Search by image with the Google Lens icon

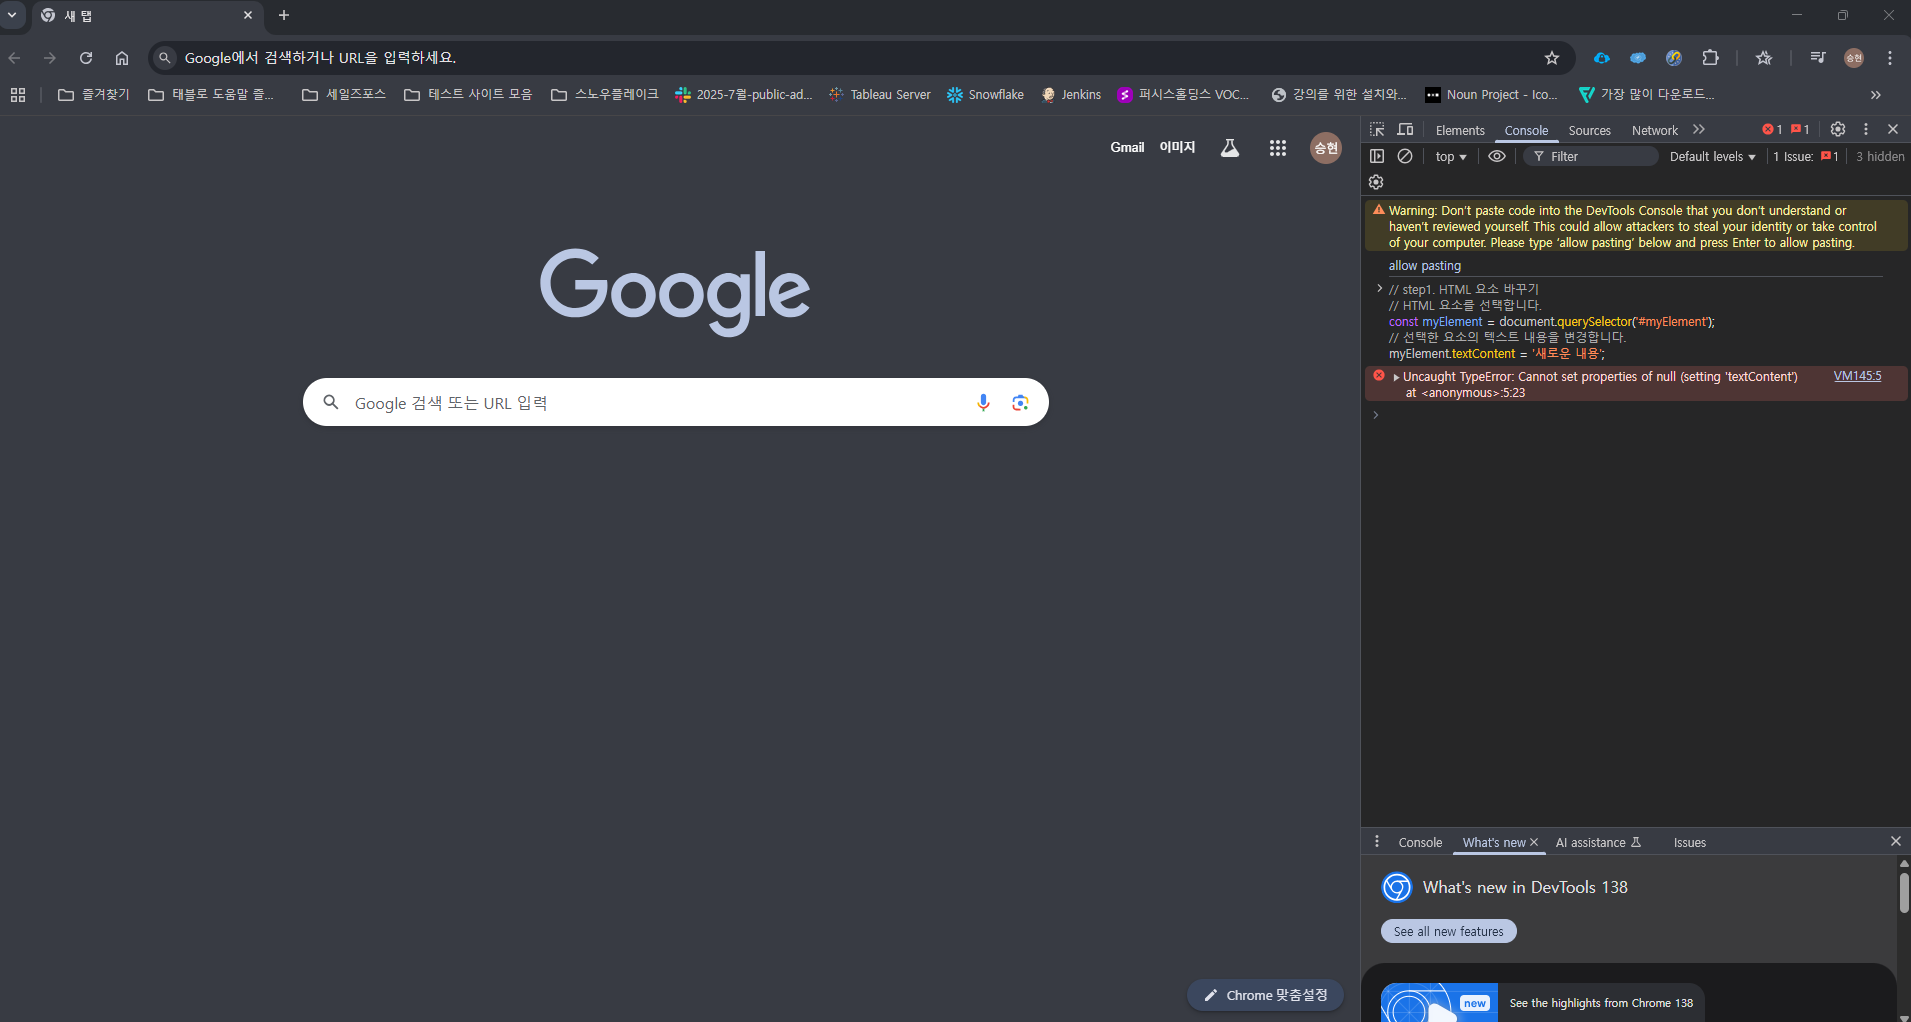[x=1020, y=402]
